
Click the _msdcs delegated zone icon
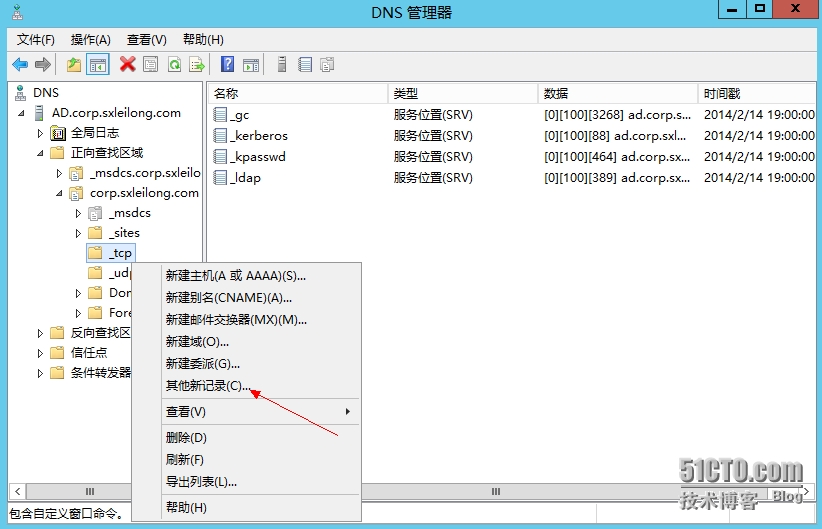coord(95,213)
